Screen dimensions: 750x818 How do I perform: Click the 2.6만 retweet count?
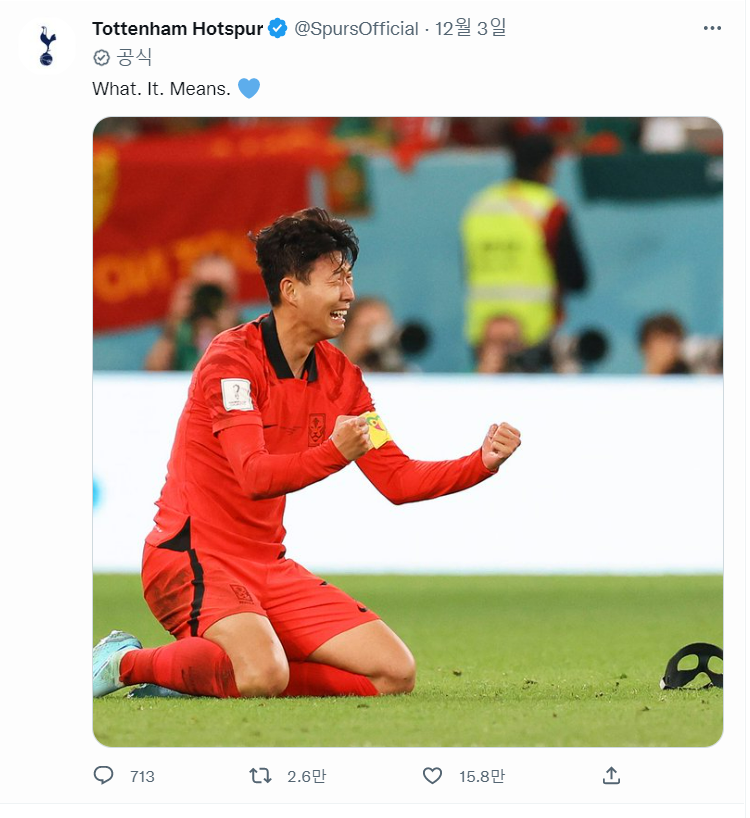click(307, 776)
